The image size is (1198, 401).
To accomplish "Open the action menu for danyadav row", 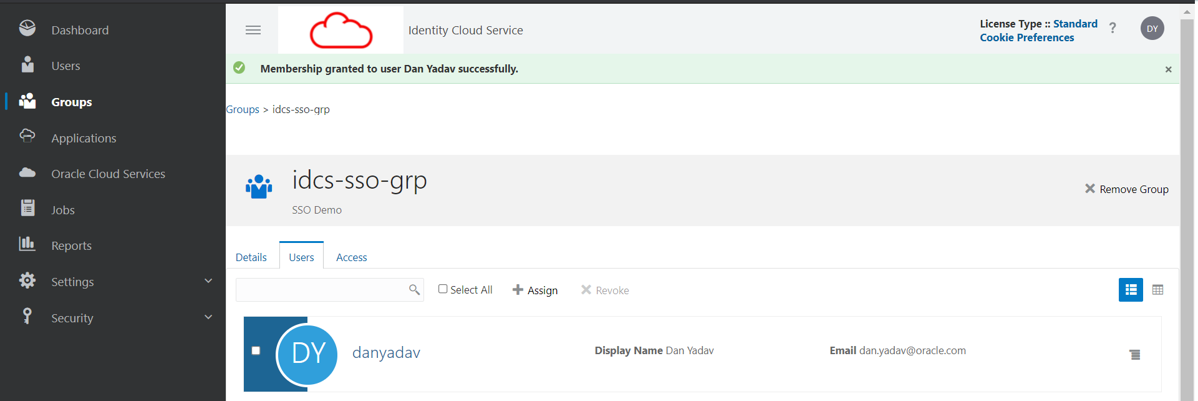I will pyautogui.click(x=1135, y=354).
